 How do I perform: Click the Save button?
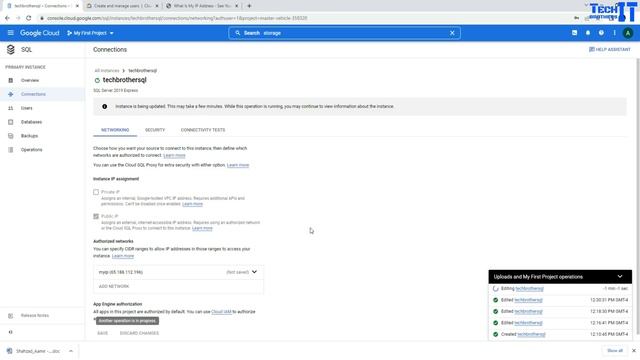click(103, 333)
